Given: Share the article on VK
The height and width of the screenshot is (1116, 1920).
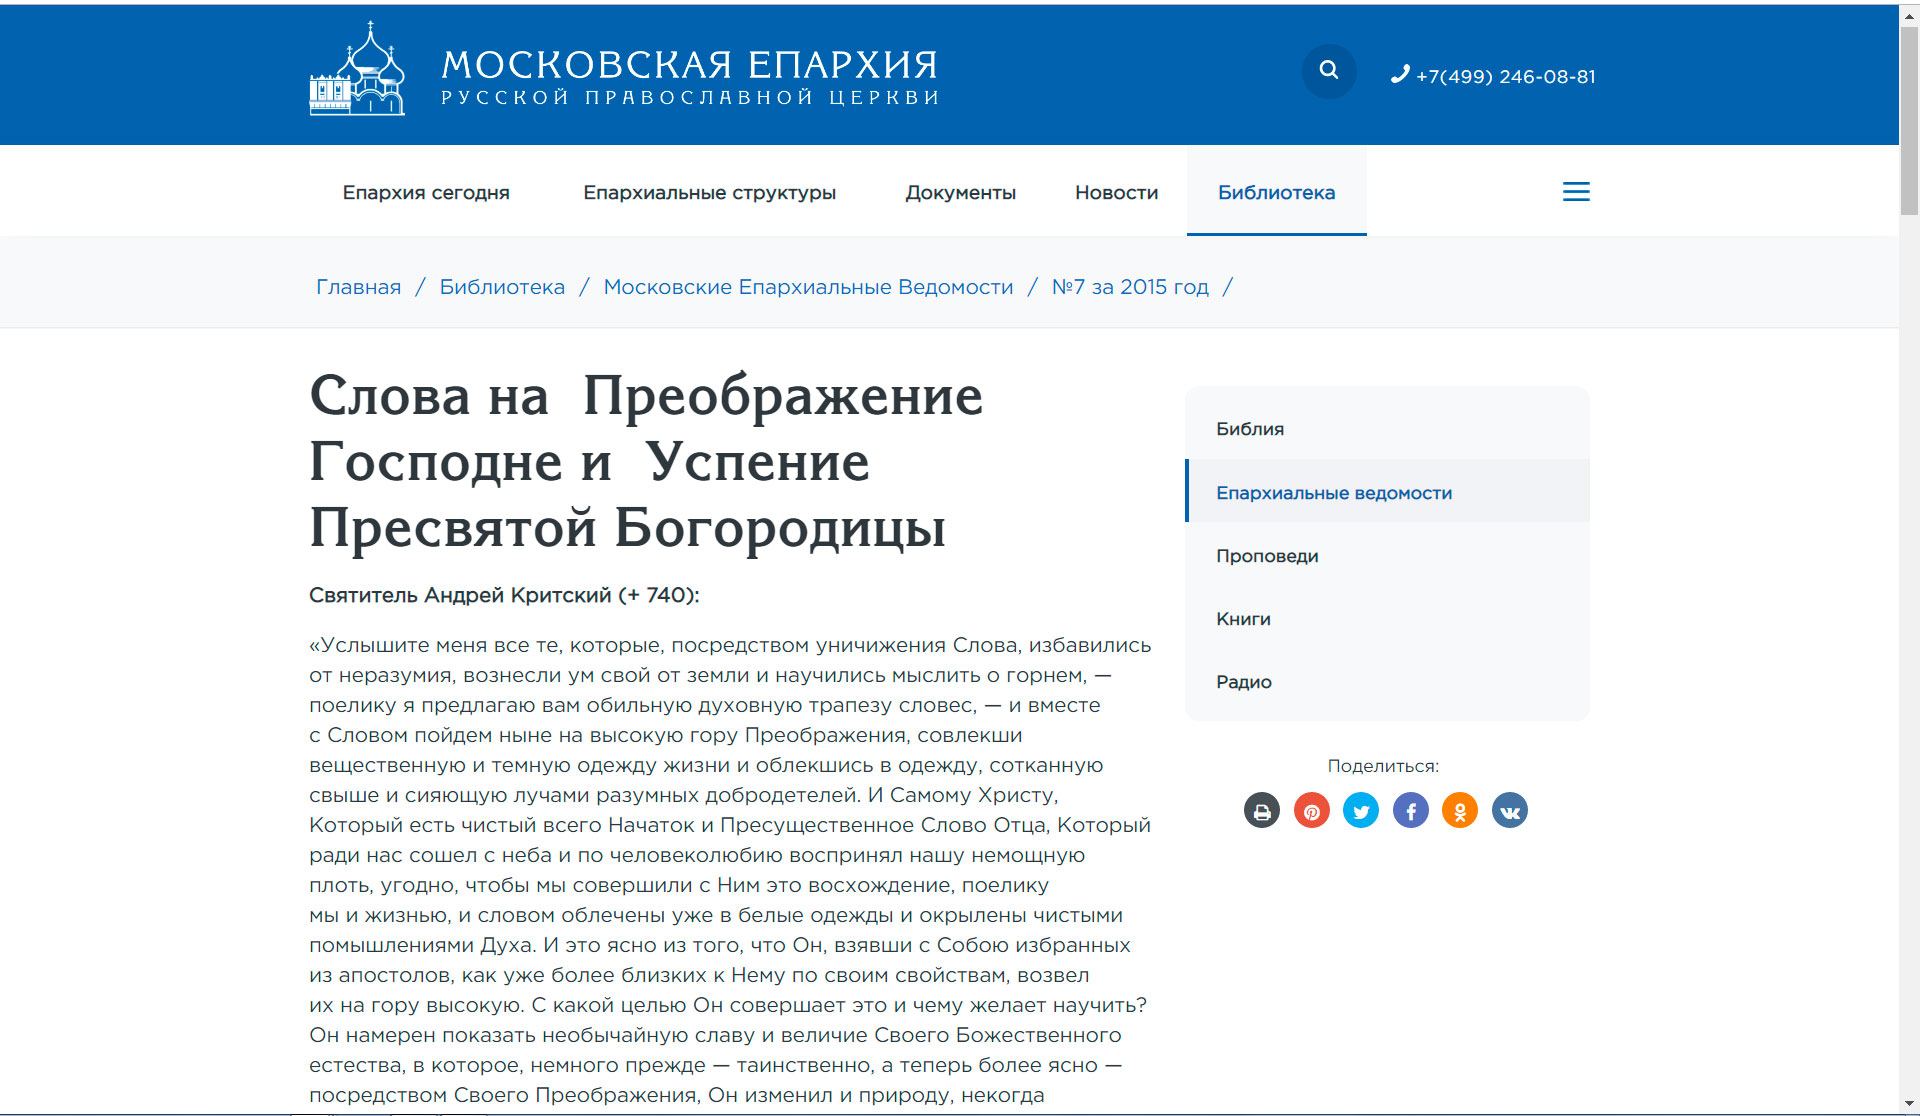Looking at the screenshot, I should pyautogui.click(x=1510, y=810).
